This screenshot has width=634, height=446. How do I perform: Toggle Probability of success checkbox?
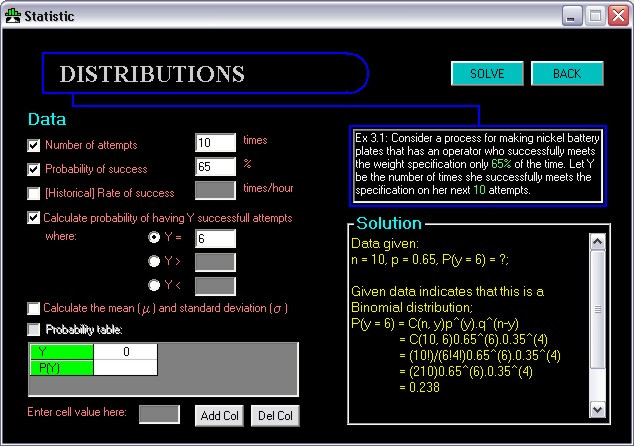click(34, 169)
